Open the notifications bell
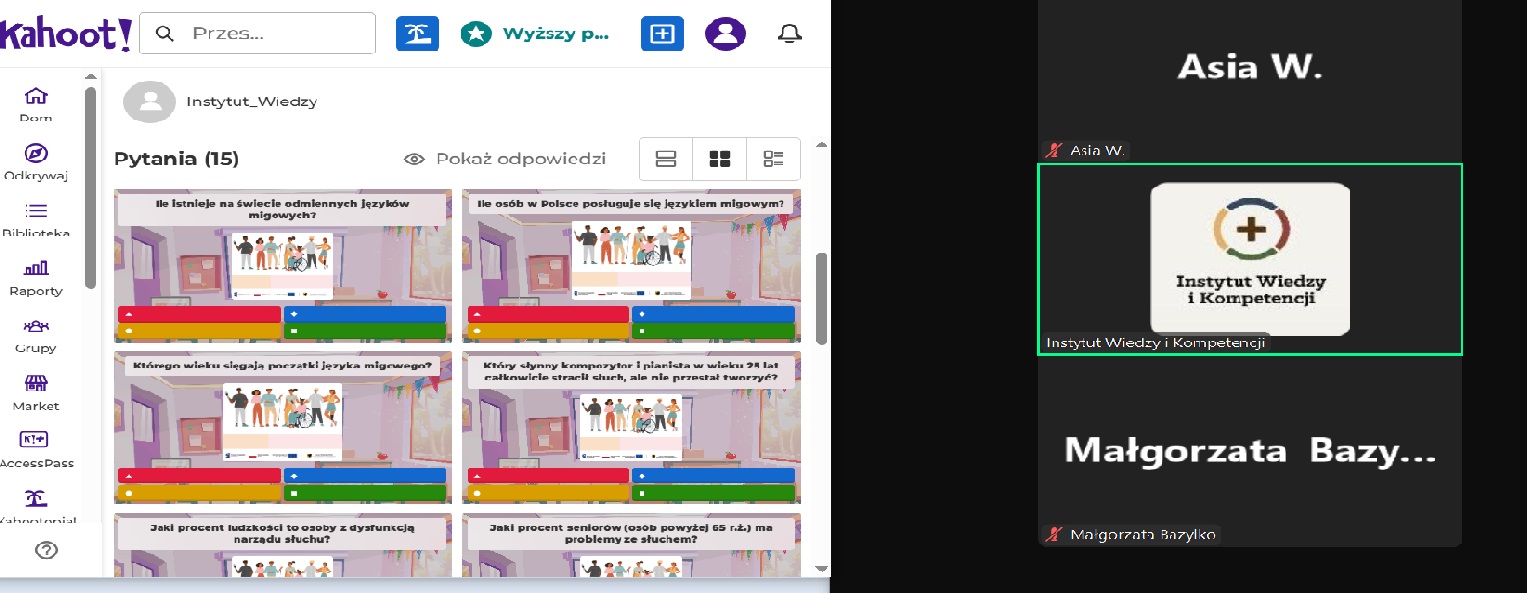The width and height of the screenshot is (1527, 593). 790,33
